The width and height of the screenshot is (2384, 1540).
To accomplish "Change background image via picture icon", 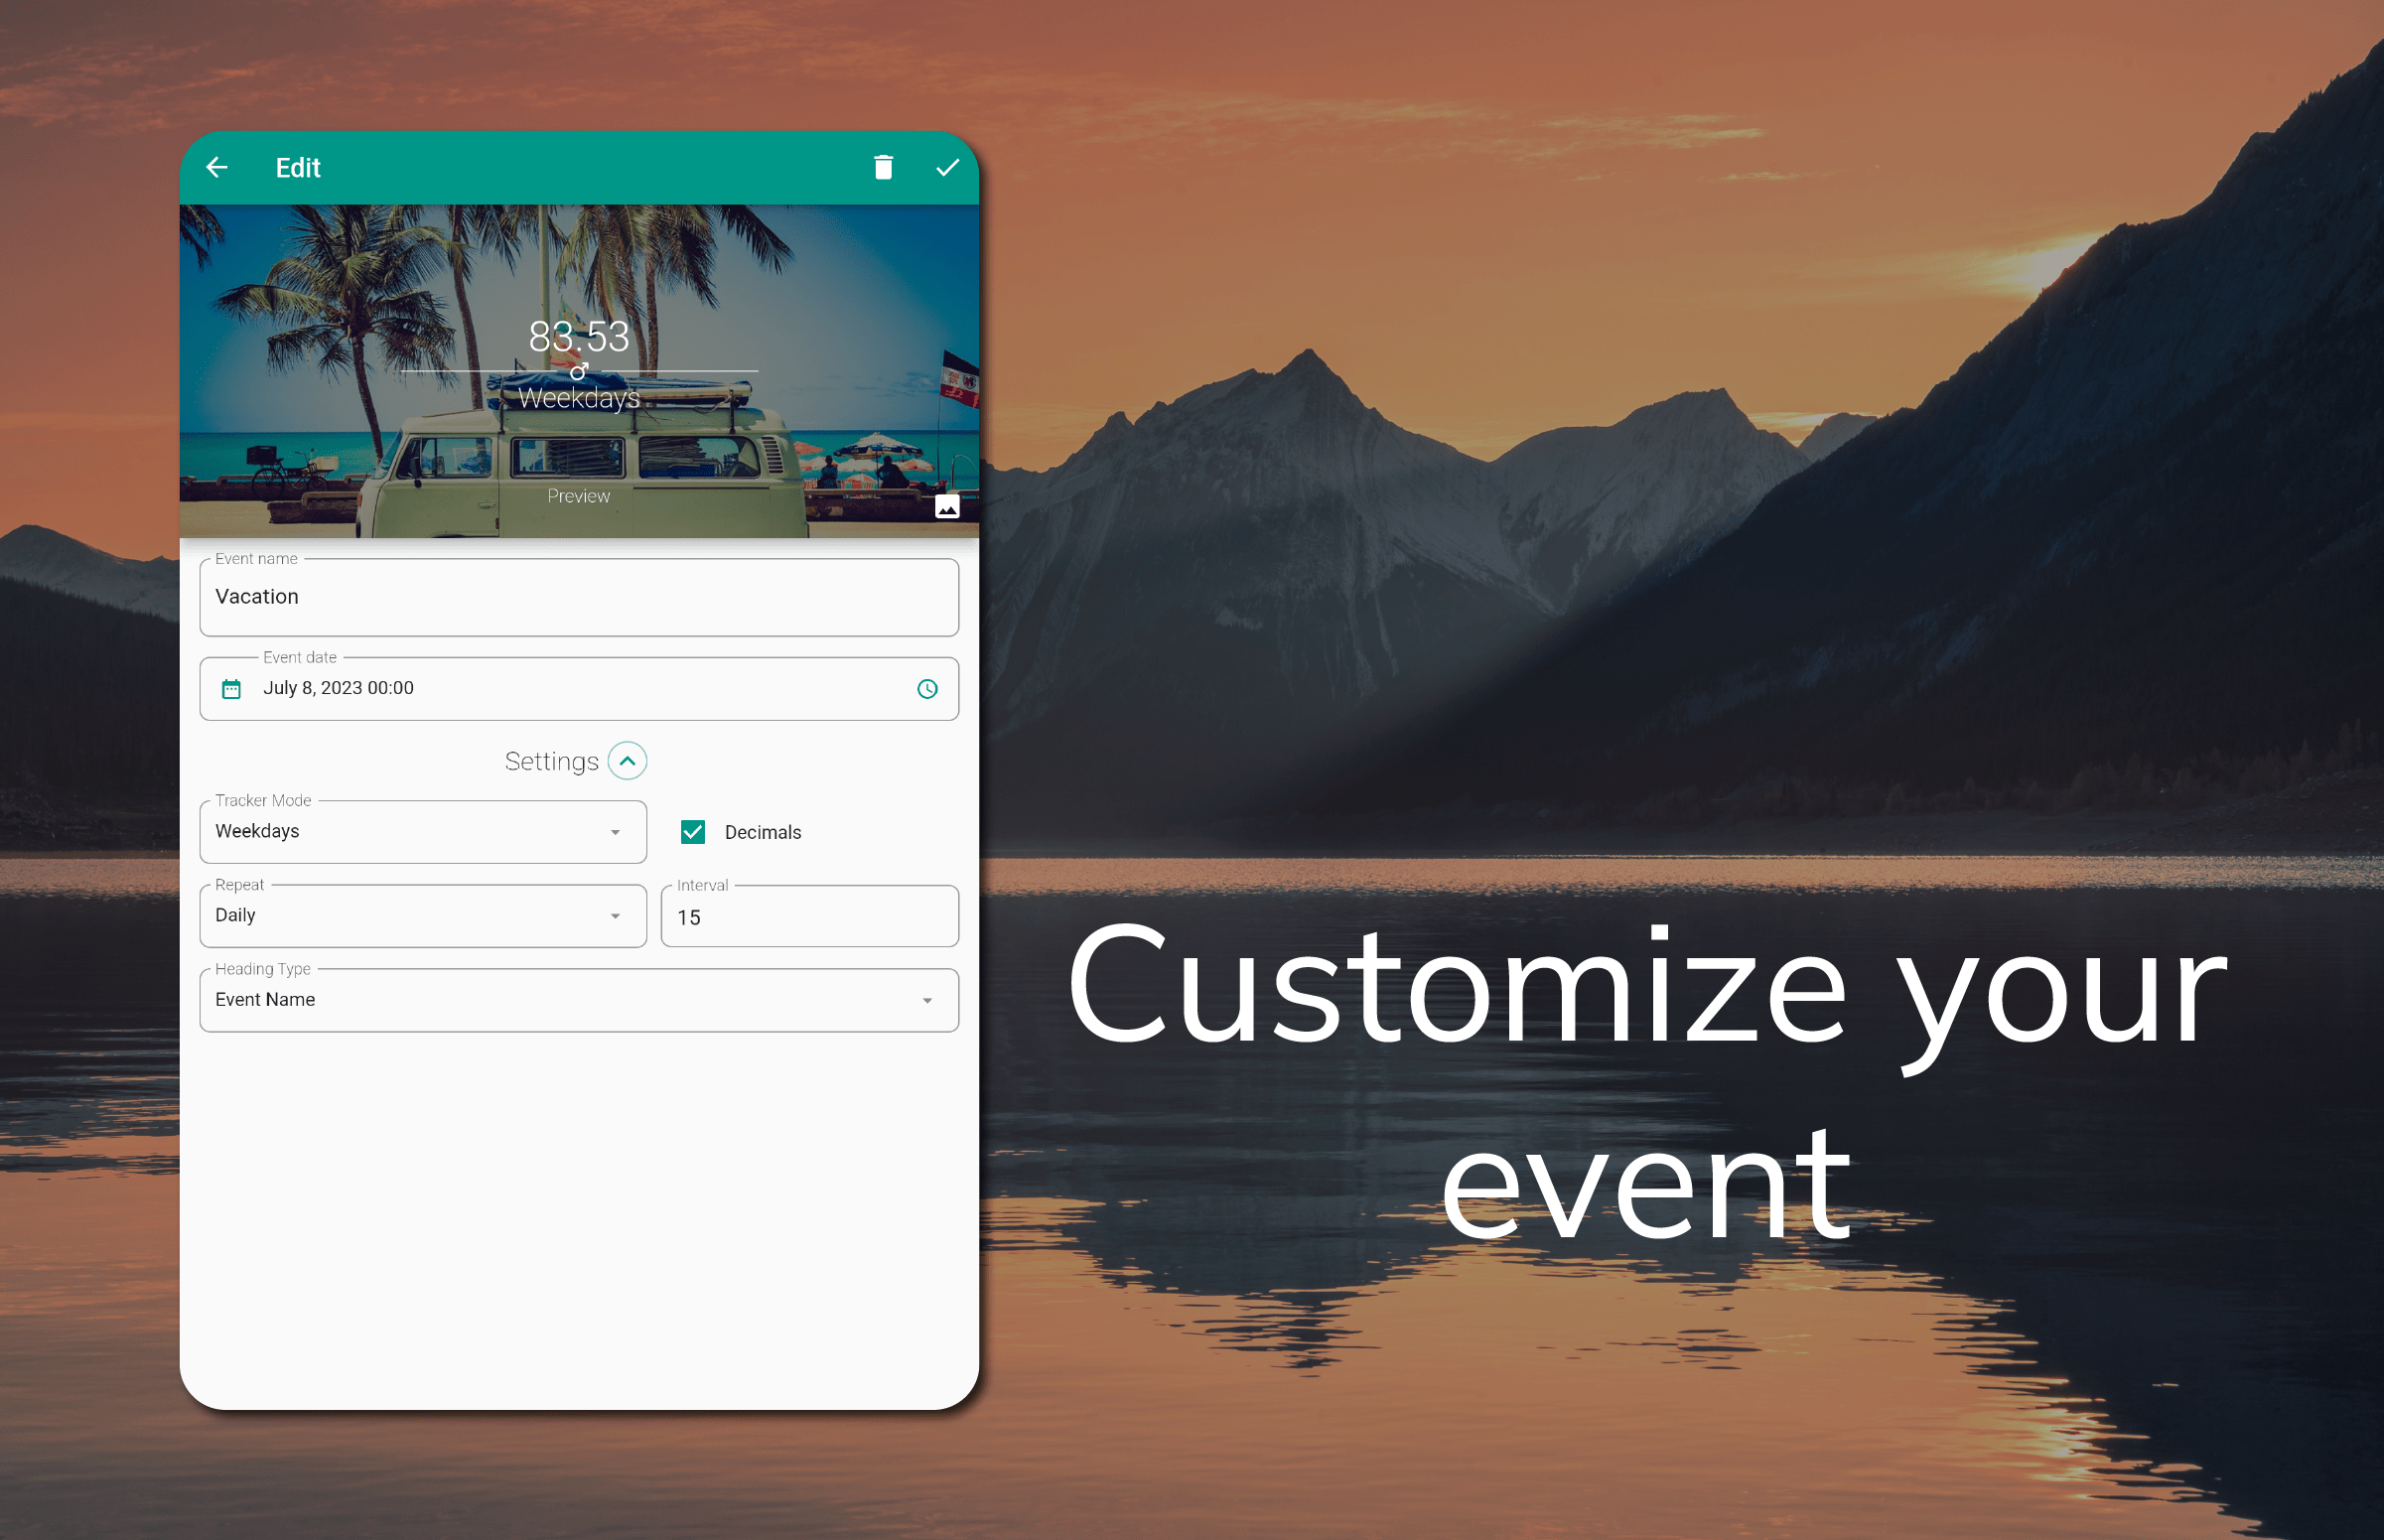I will point(947,507).
